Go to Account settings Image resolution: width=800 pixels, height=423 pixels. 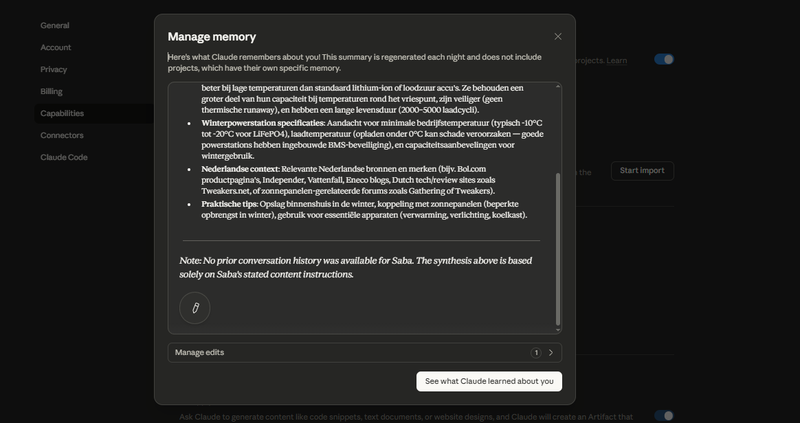56,47
